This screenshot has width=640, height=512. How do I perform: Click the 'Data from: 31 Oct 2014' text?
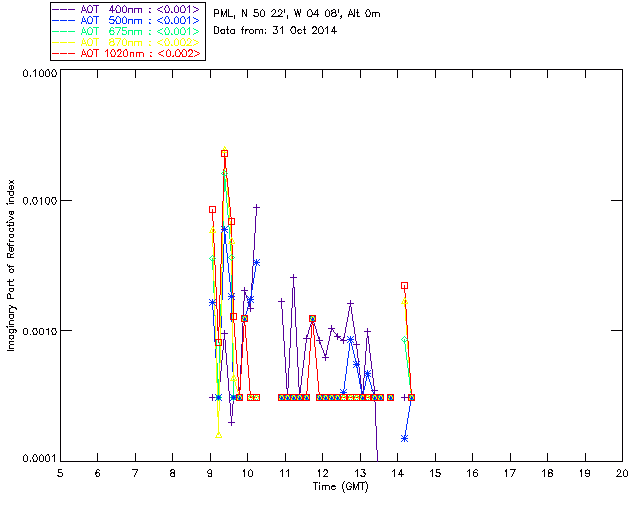275,31
